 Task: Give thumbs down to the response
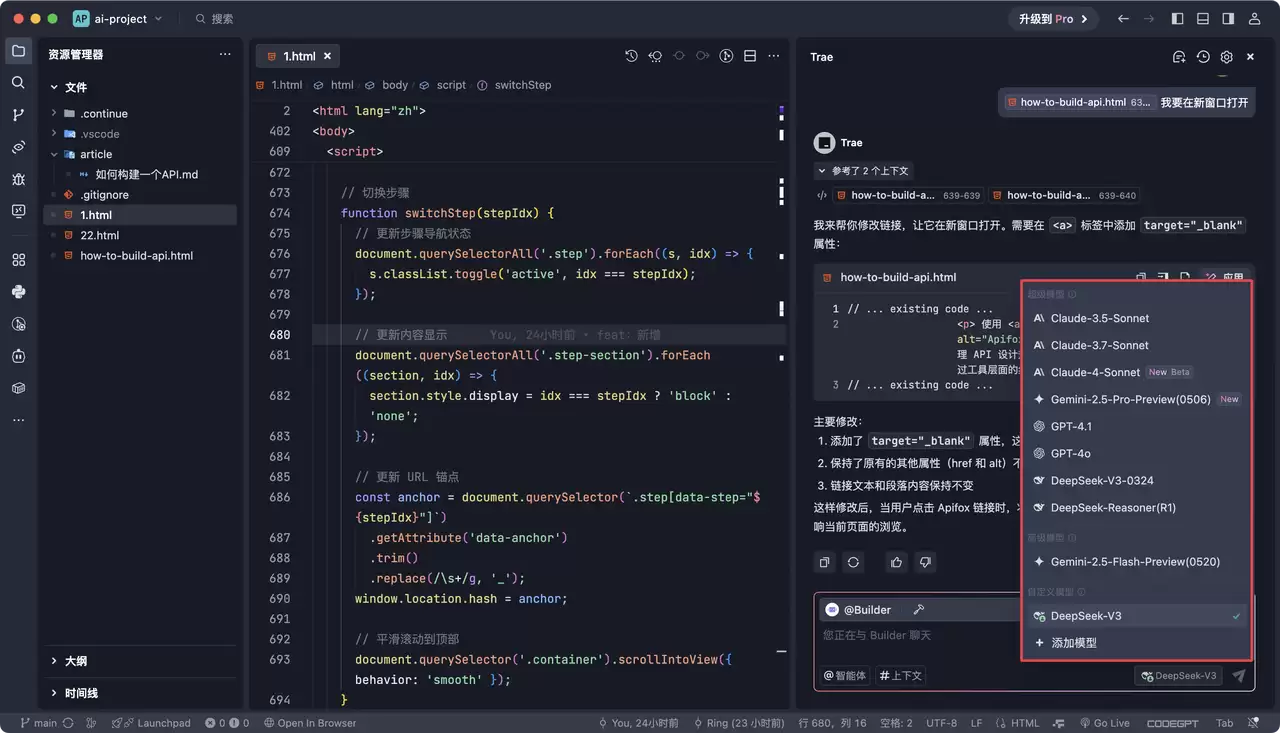coord(925,562)
